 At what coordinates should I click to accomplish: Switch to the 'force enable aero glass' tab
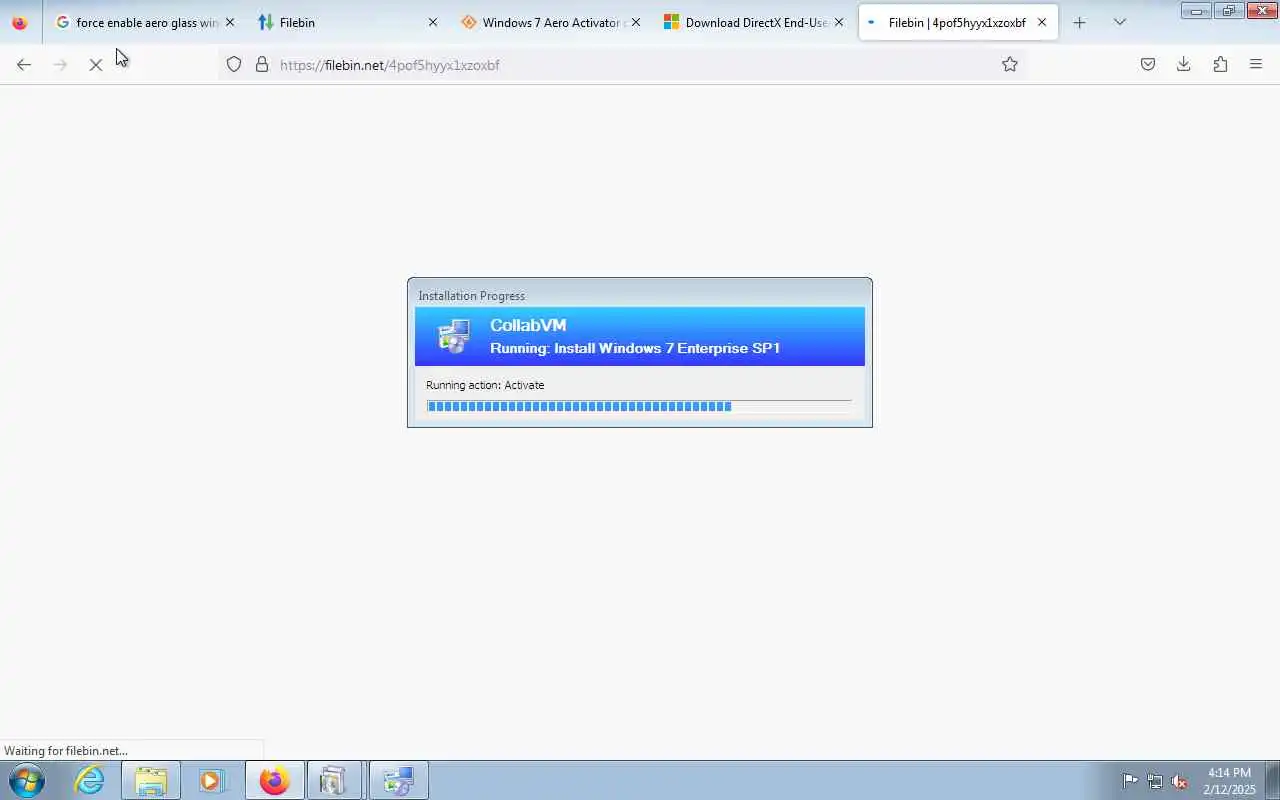tap(146, 22)
